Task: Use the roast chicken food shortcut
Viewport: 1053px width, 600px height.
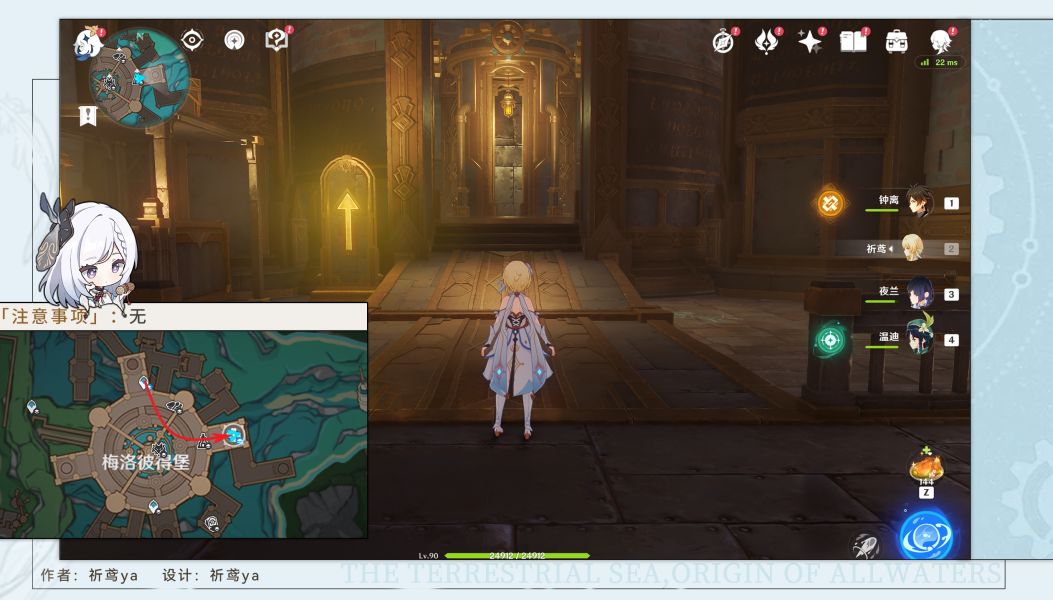Action: [926, 466]
